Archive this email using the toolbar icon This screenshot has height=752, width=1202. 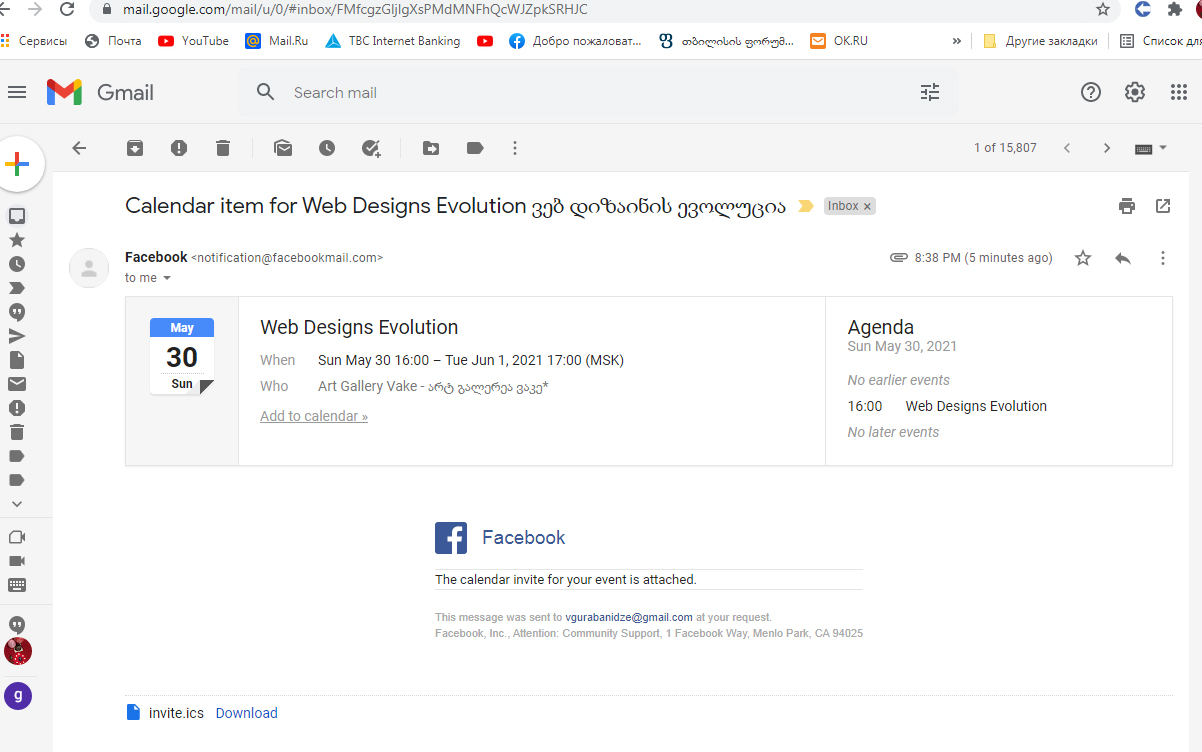point(135,148)
